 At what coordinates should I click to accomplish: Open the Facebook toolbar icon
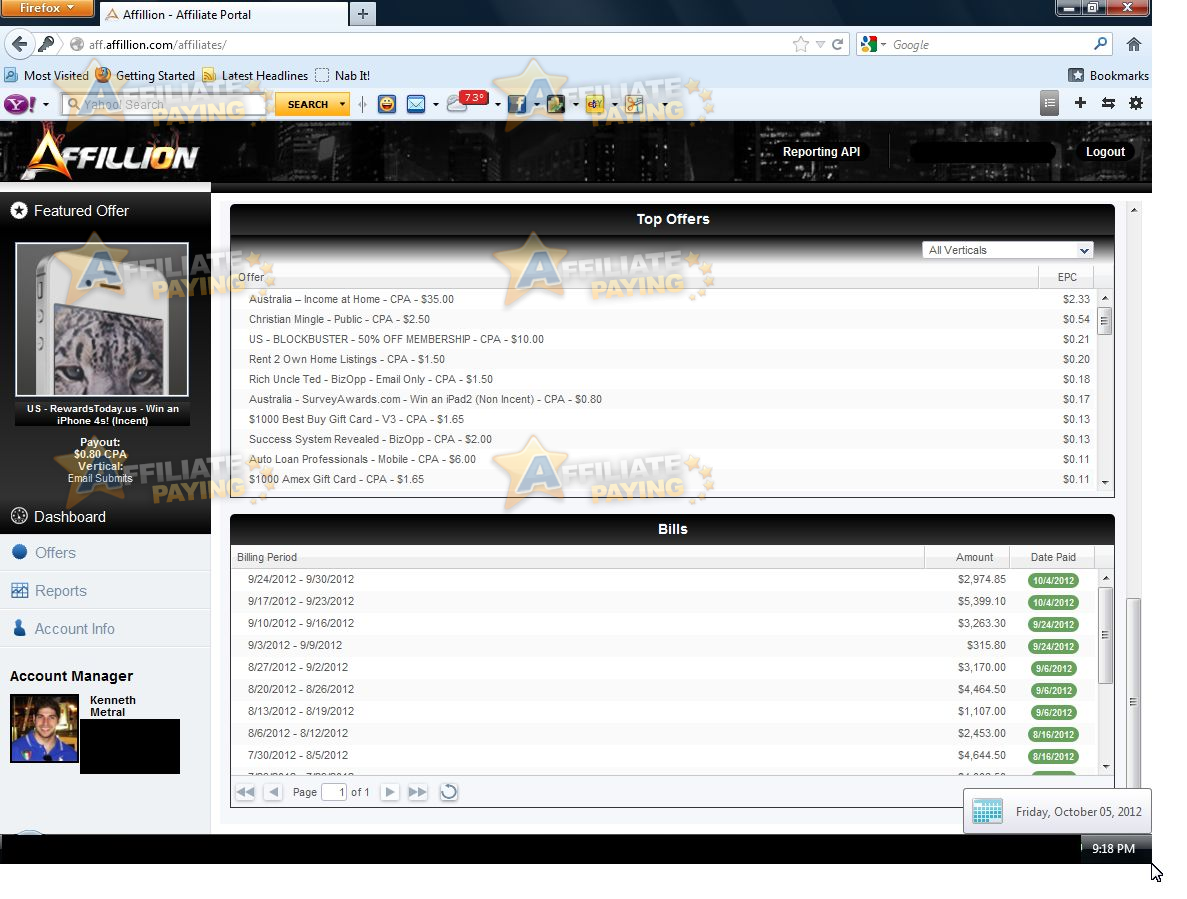click(517, 104)
